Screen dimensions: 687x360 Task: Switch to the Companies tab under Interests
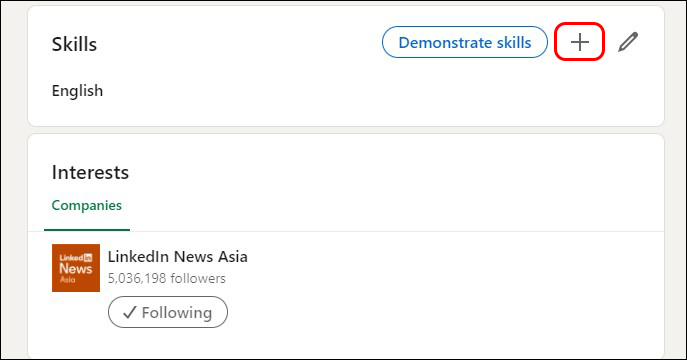click(87, 205)
